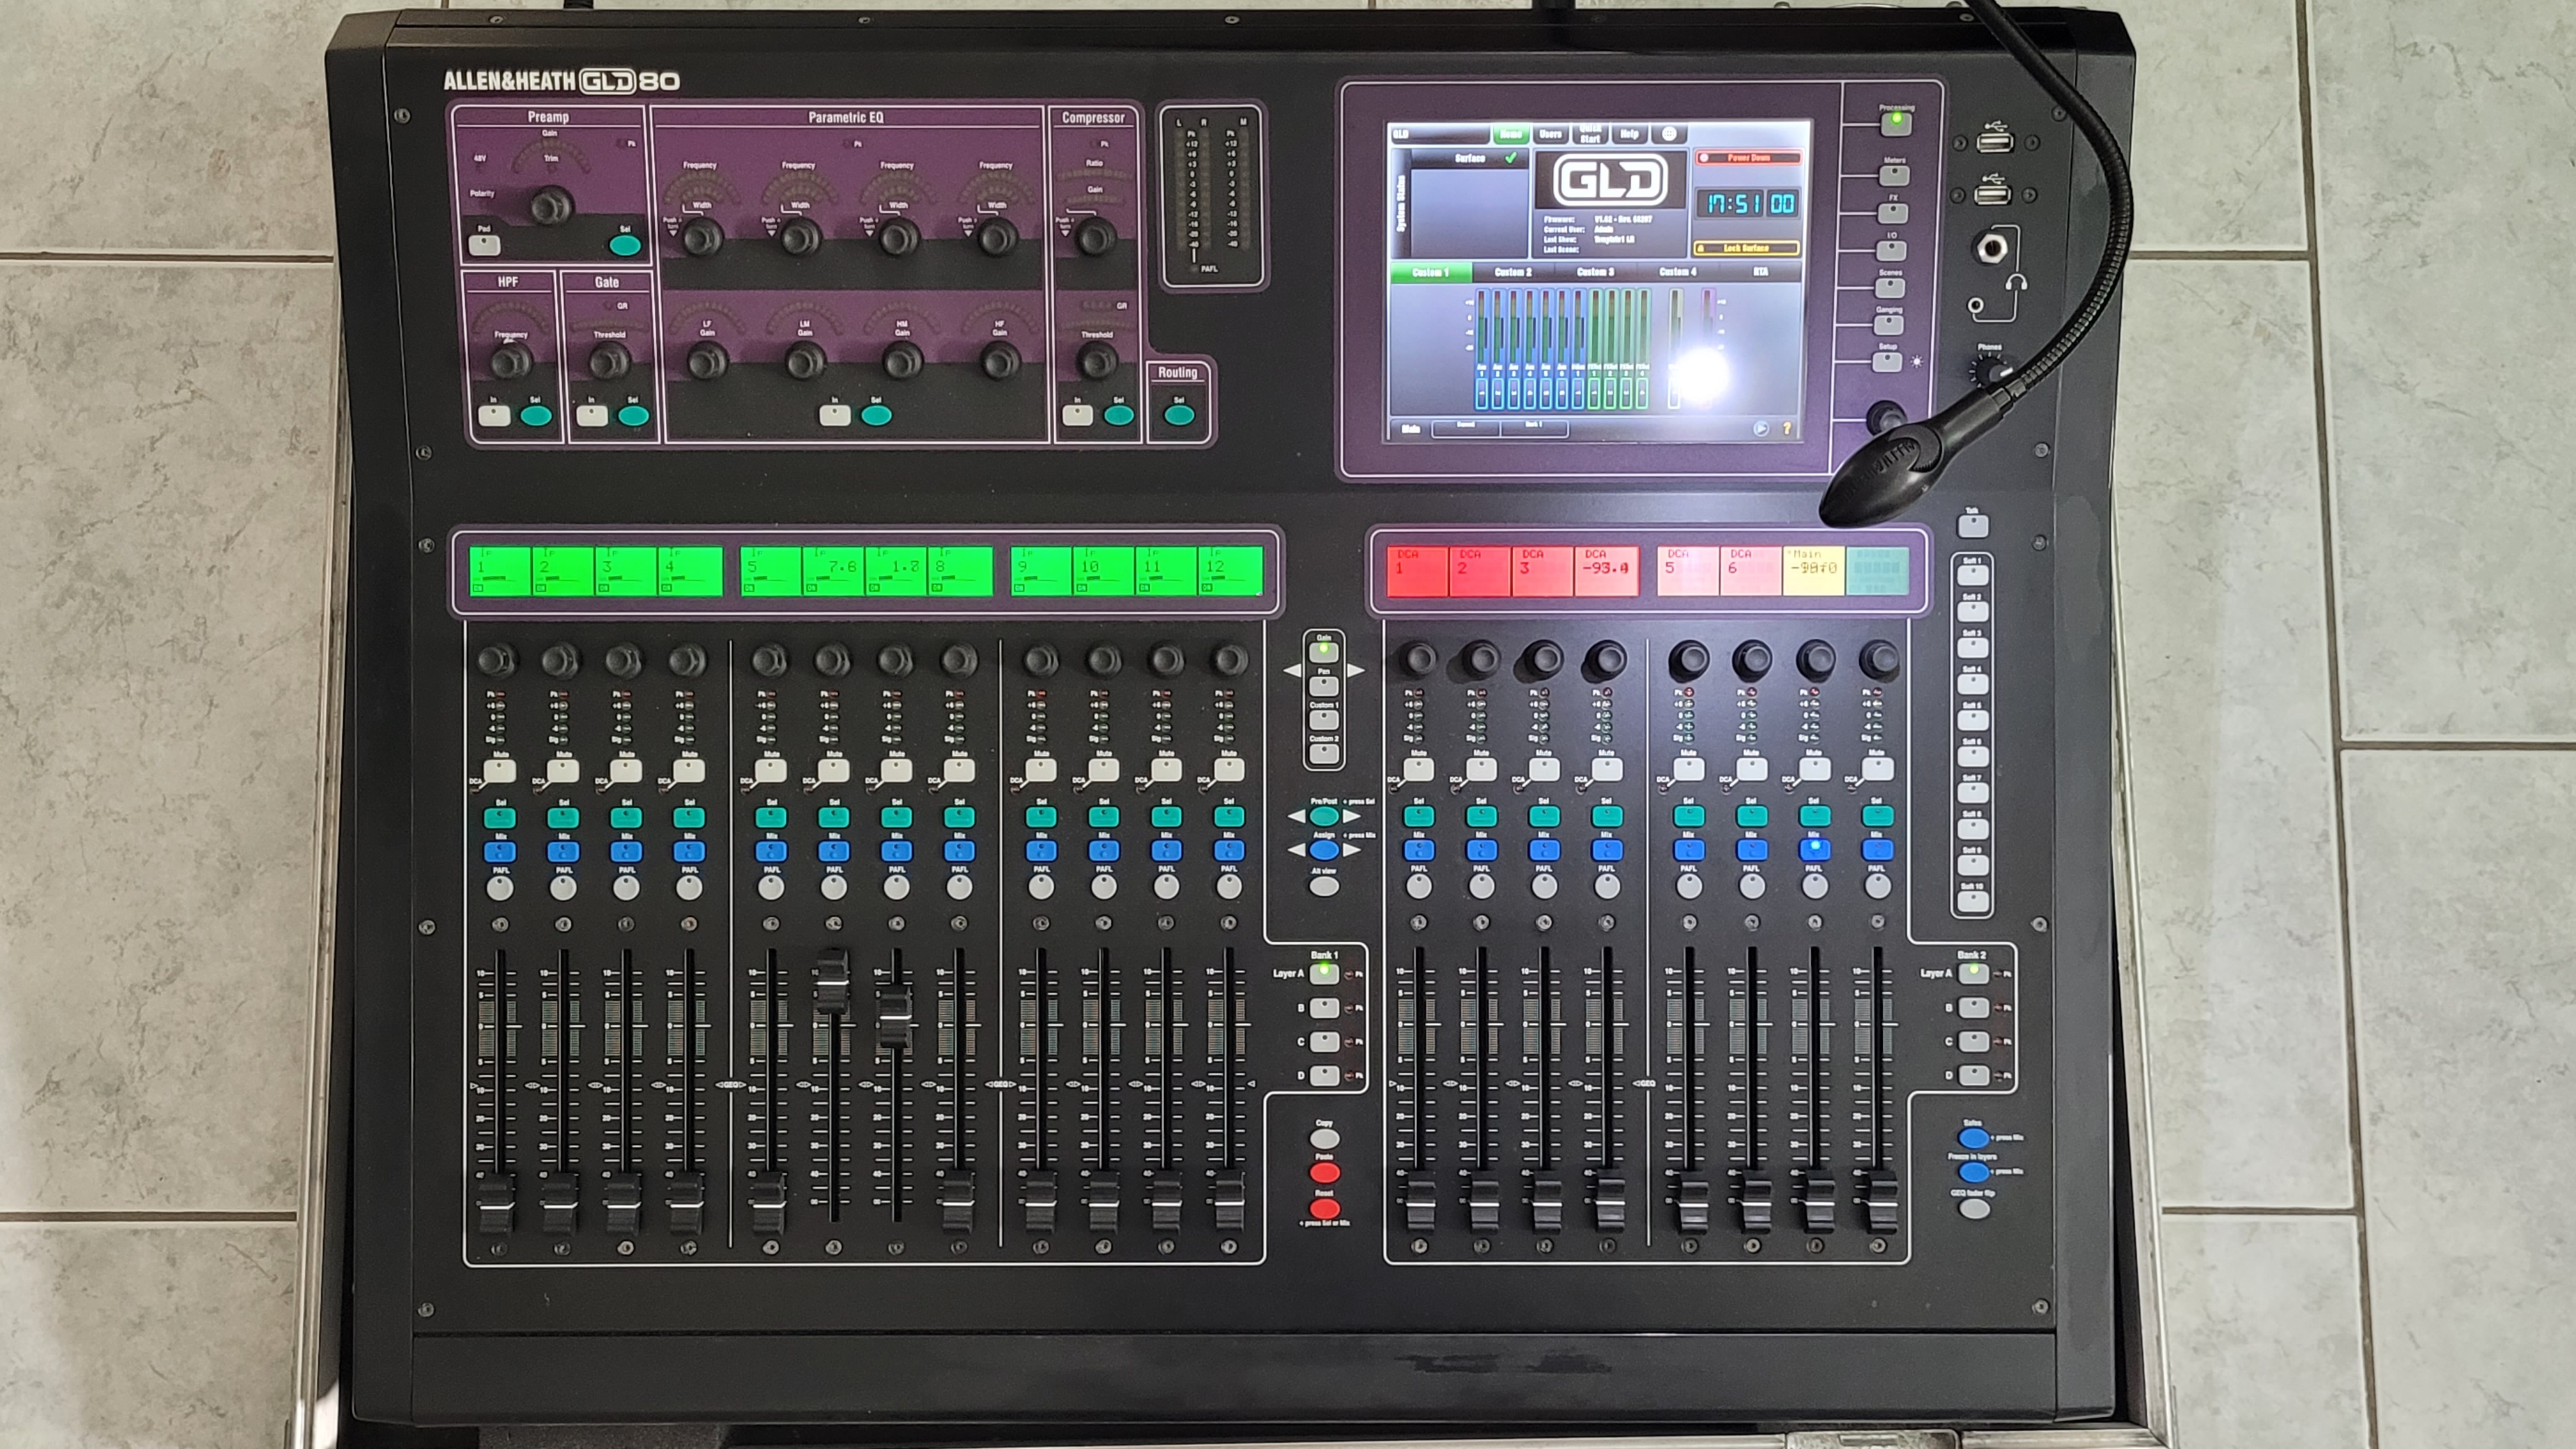2576x1449 pixels.
Task: Push the Alt view key
Action: click(x=1324, y=886)
